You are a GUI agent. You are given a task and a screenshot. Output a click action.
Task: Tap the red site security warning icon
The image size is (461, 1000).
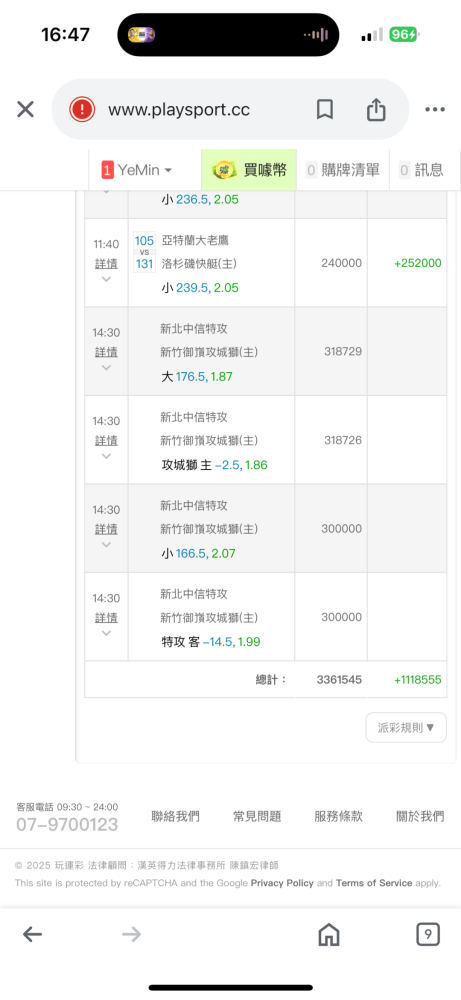coord(82,110)
